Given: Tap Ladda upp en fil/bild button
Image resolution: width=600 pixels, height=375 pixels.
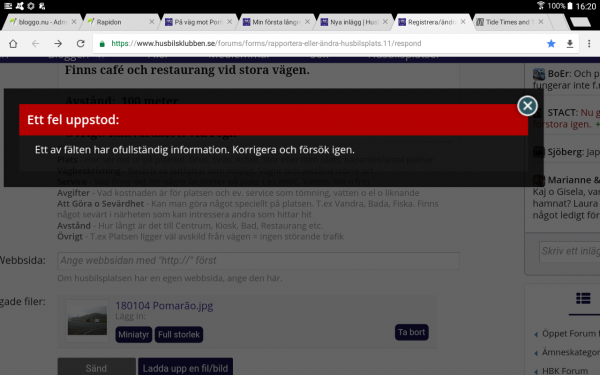Looking at the screenshot, I should point(185,367).
